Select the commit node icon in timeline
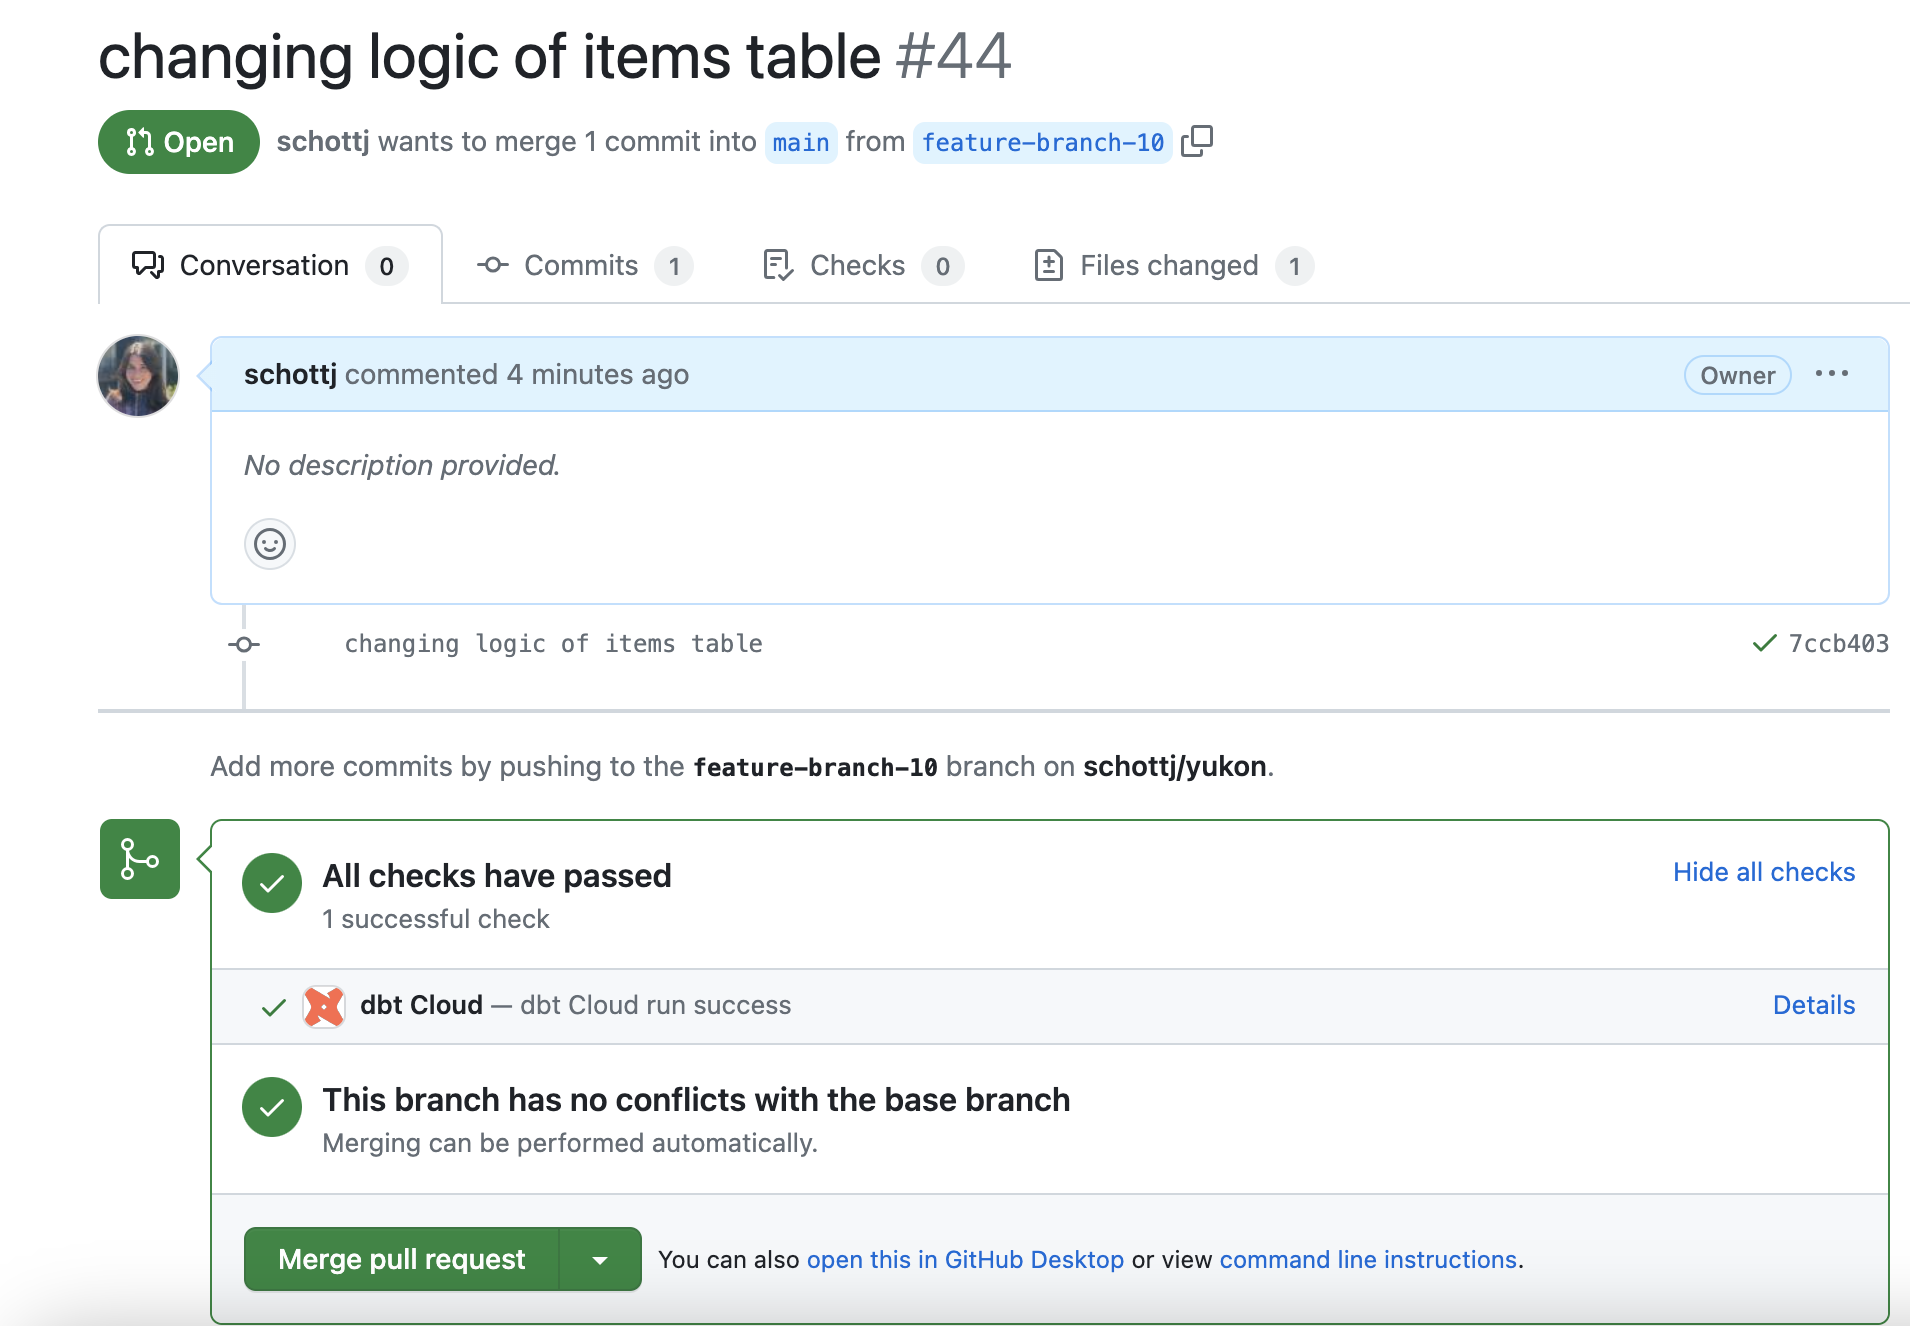This screenshot has width=1910, height=1326. click(x=243, y=643)
